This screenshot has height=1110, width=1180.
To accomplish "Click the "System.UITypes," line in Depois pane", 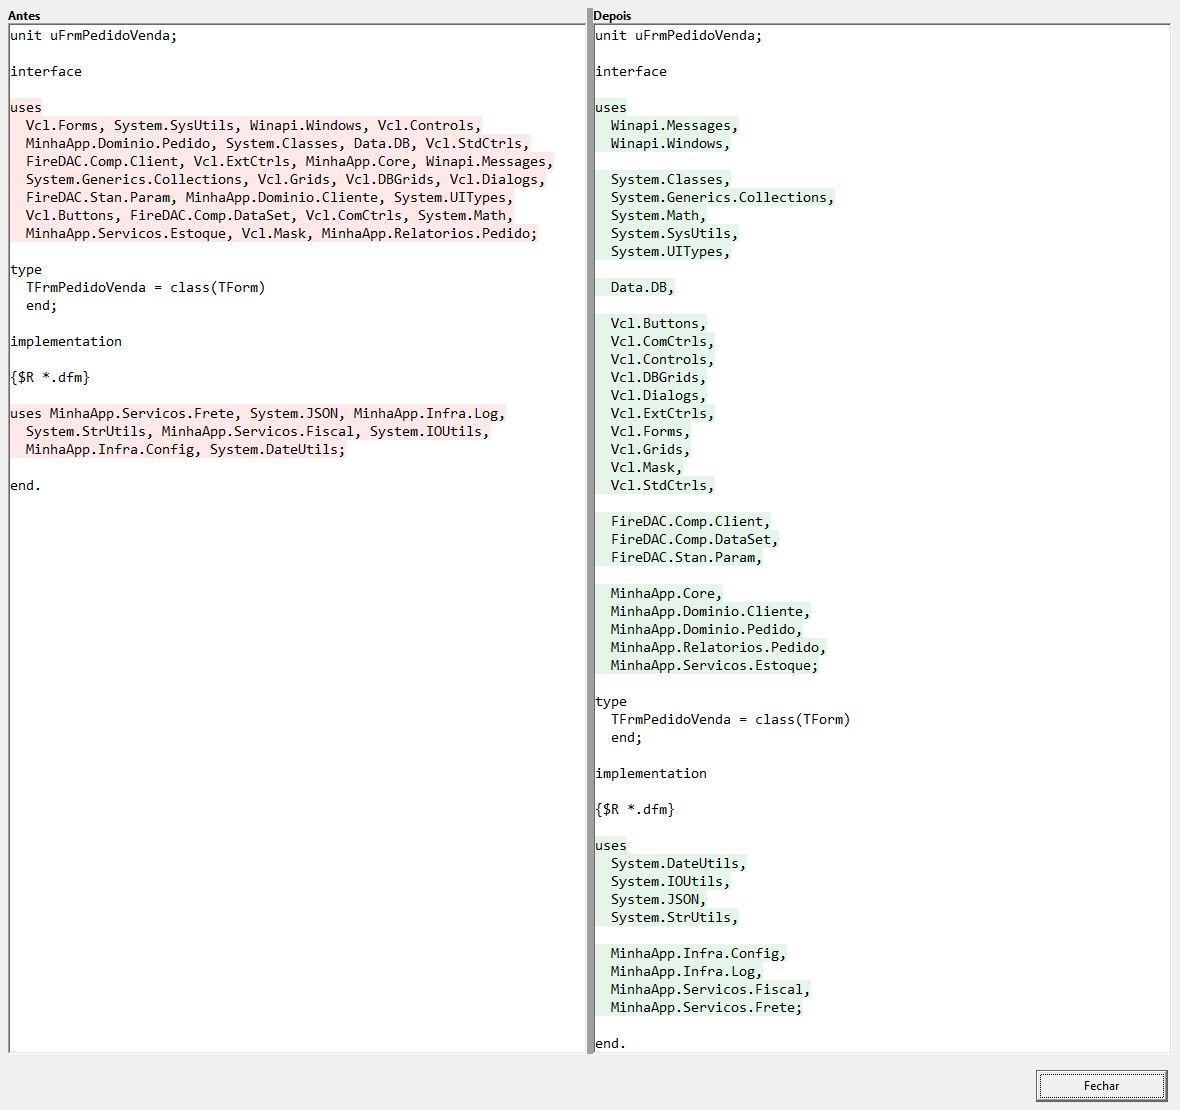I will coord(670,252).
